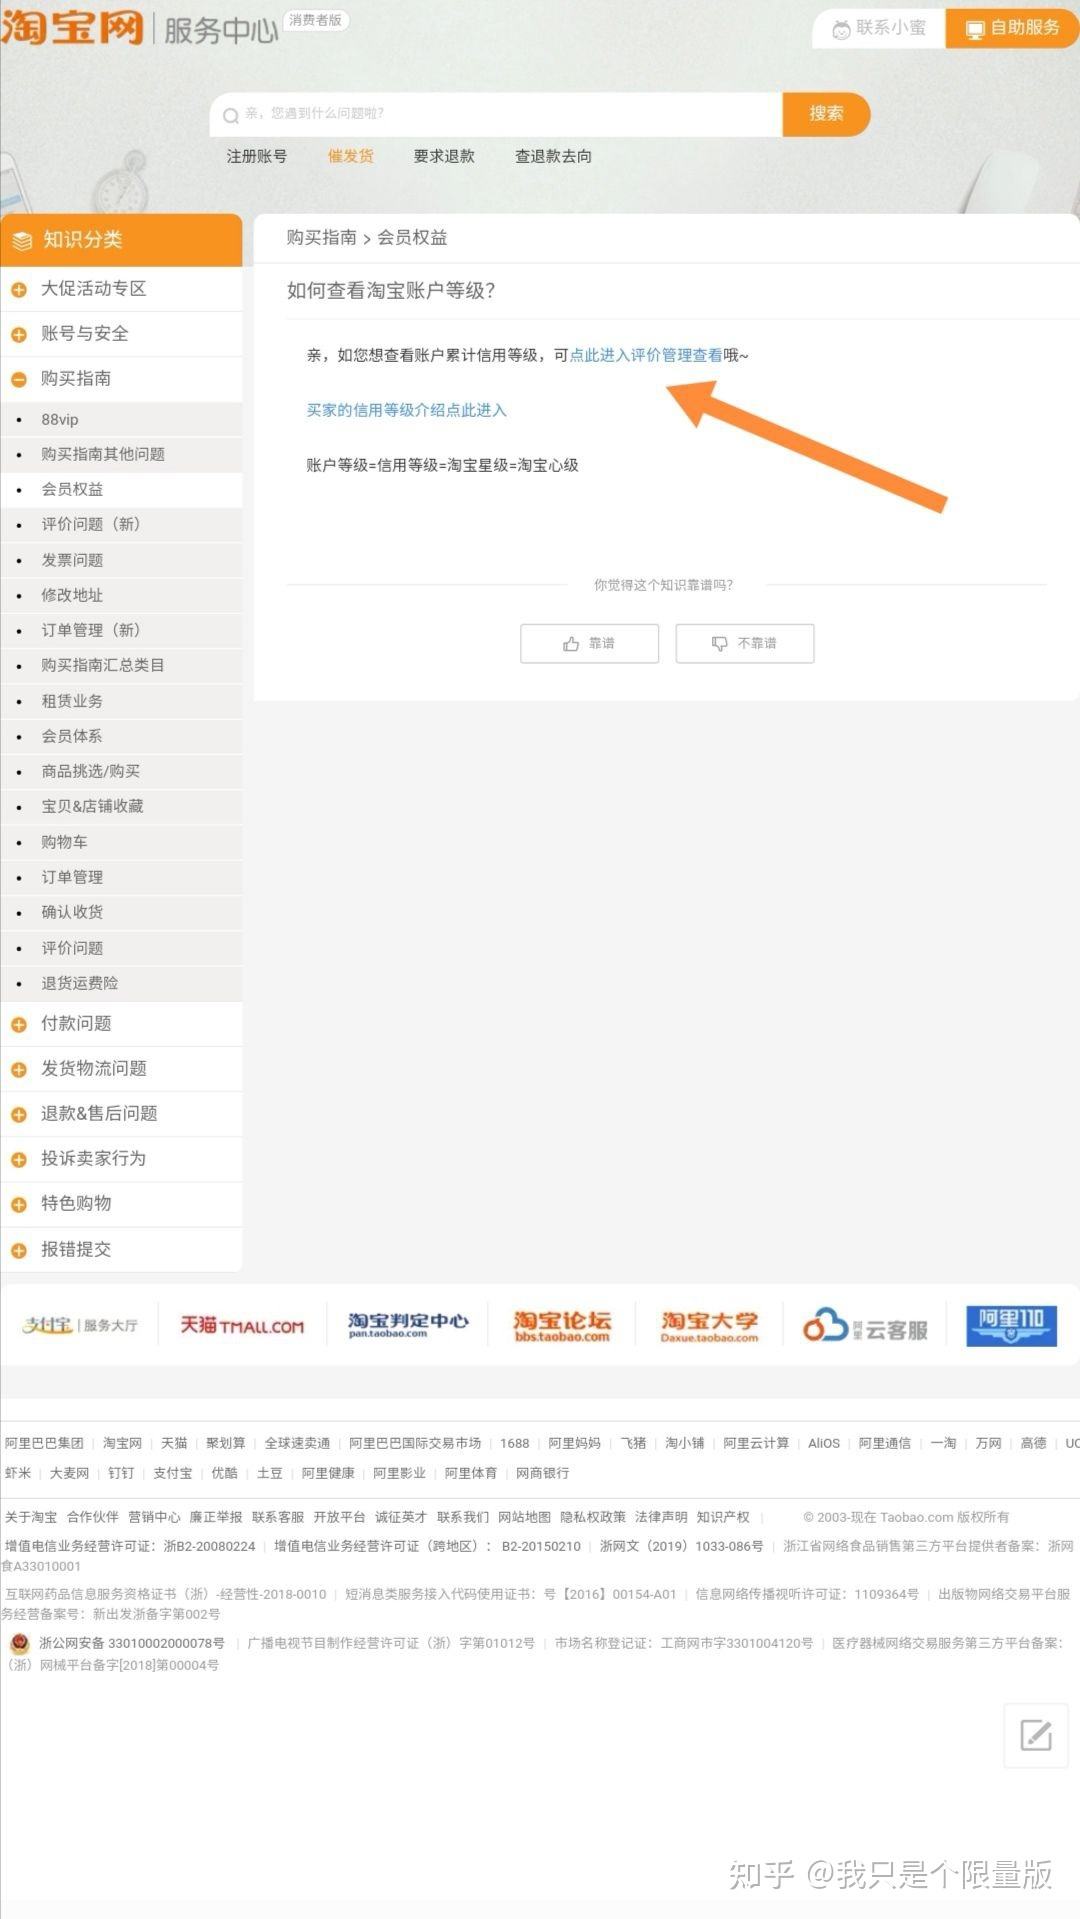Viewport: 1080px width, 1919px height.
Task: Click the 要求退款 quick link
Action: point(444,156)
